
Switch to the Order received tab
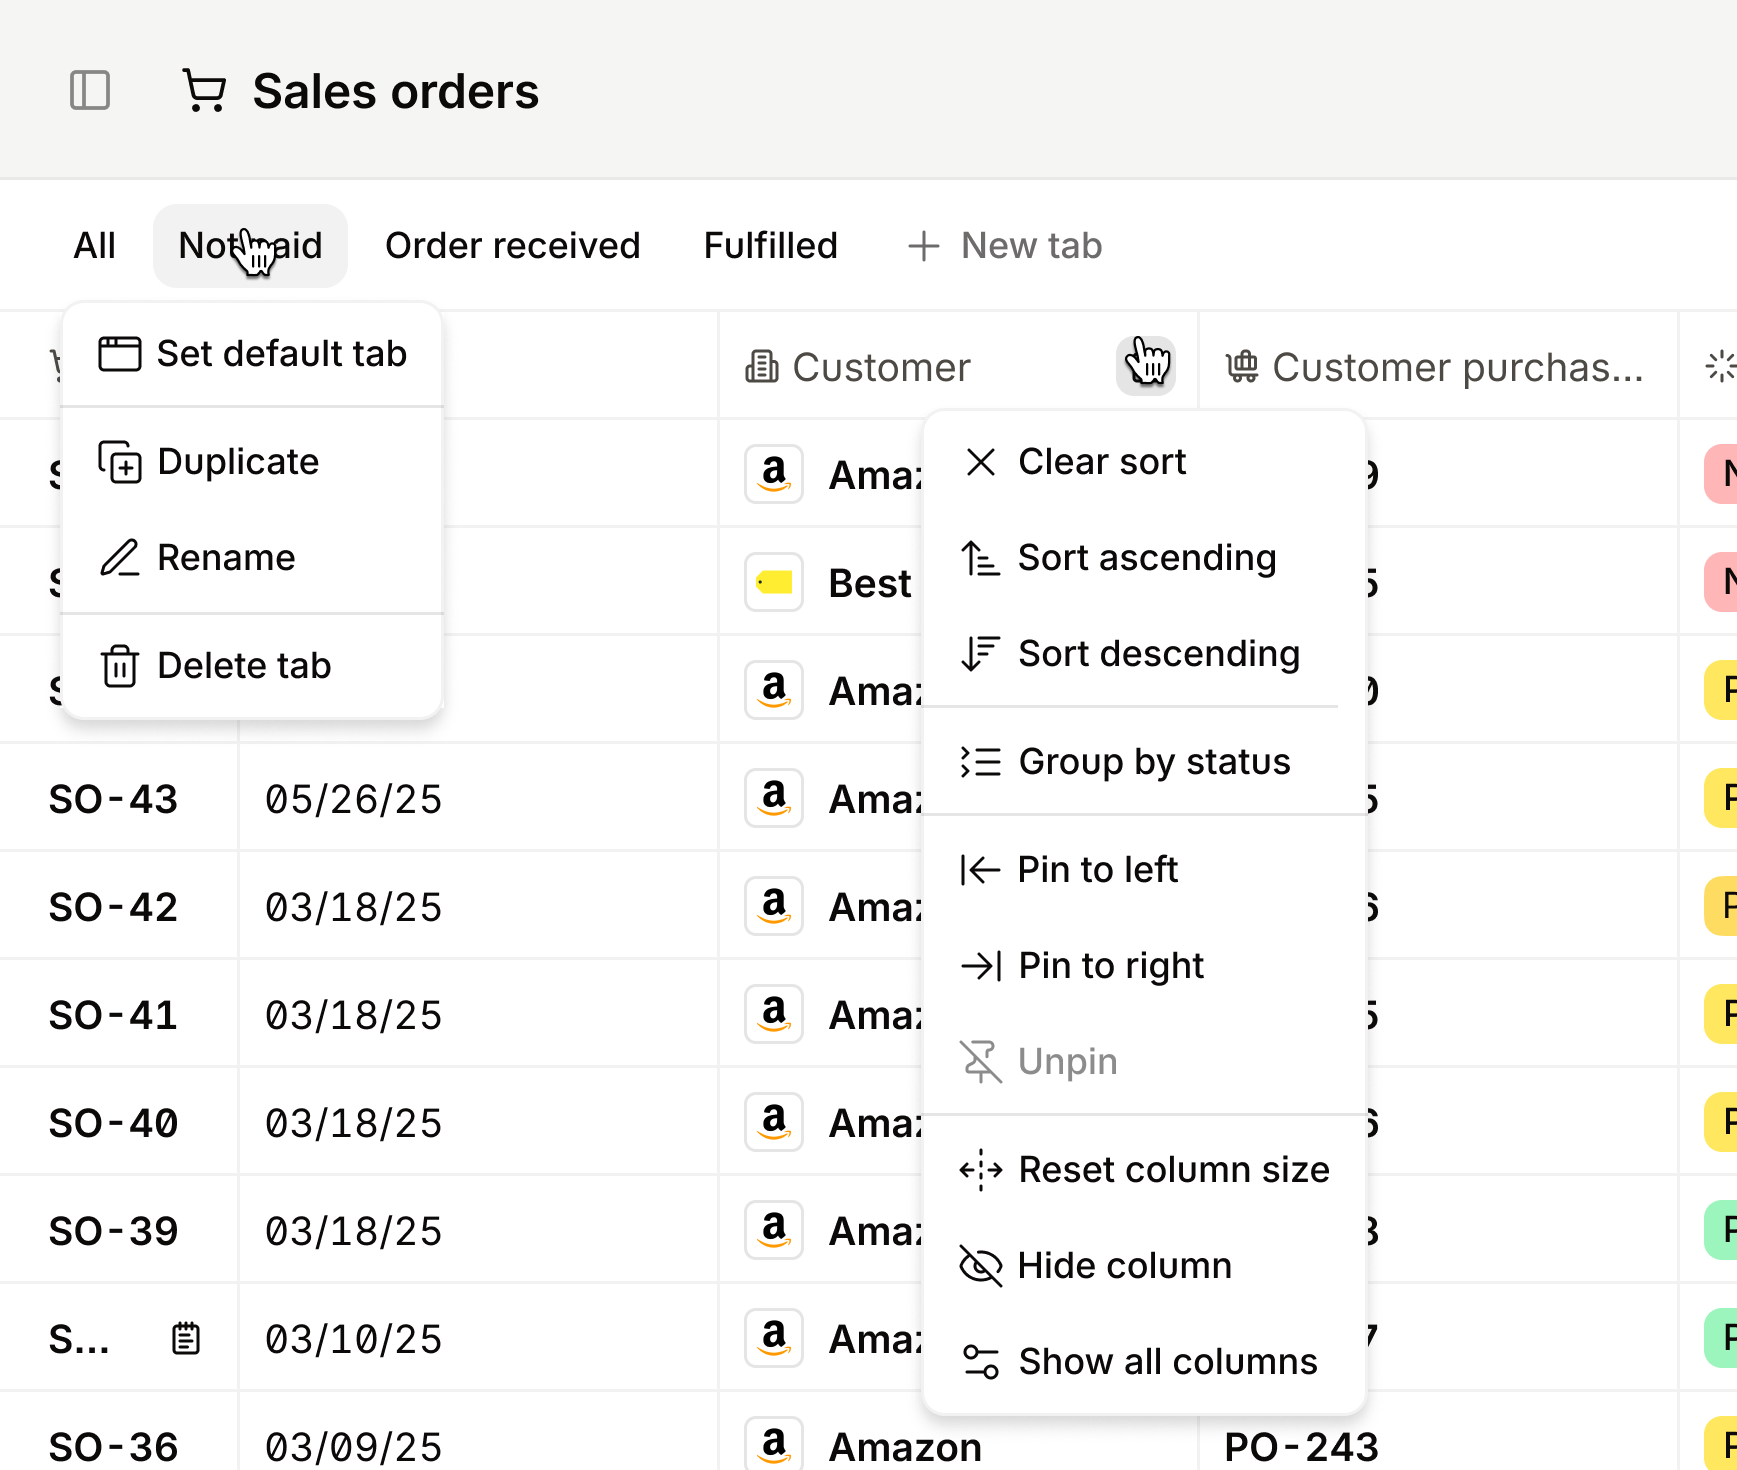point(512,246)
